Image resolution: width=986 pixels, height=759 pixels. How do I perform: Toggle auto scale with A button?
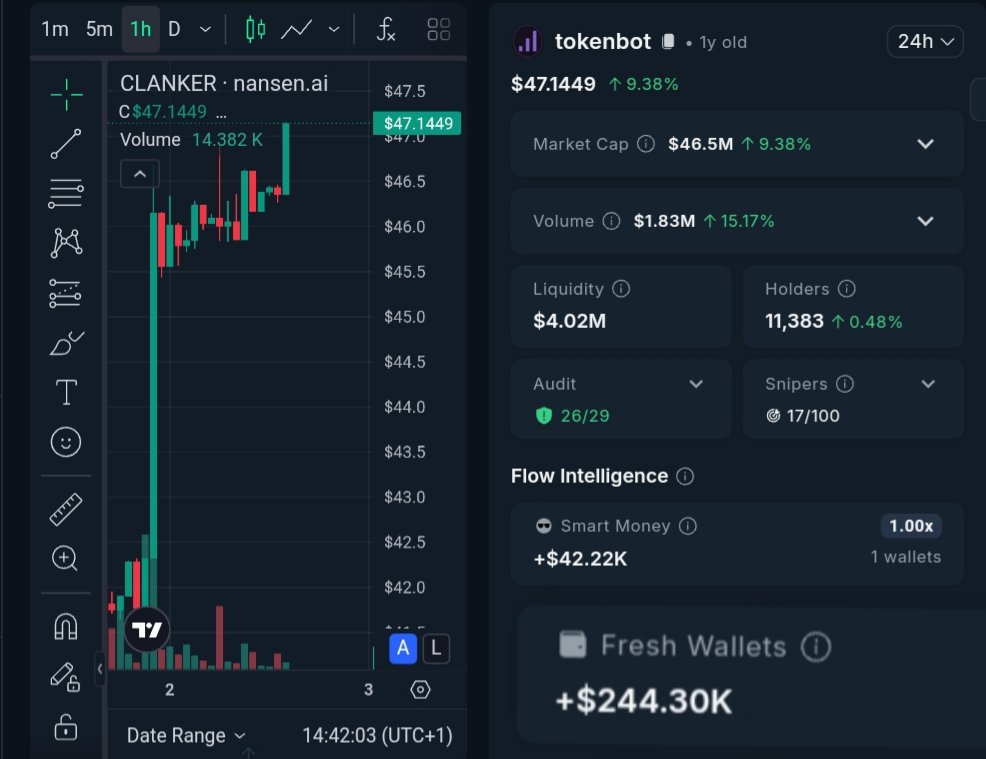tap(403, 648)
